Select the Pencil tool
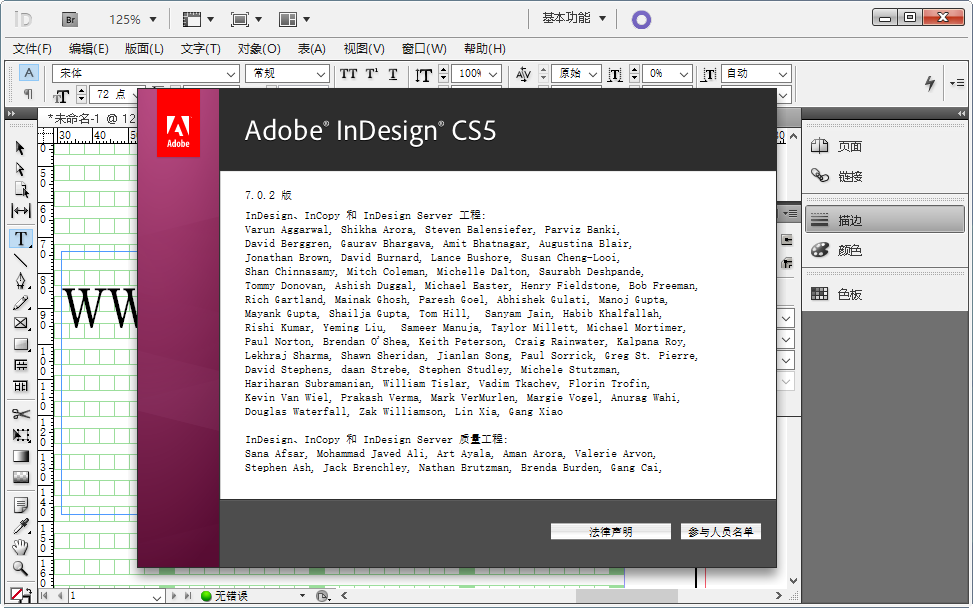Viewport: 973px width, 608px height. pyautogui.click(x=20, y=302)
